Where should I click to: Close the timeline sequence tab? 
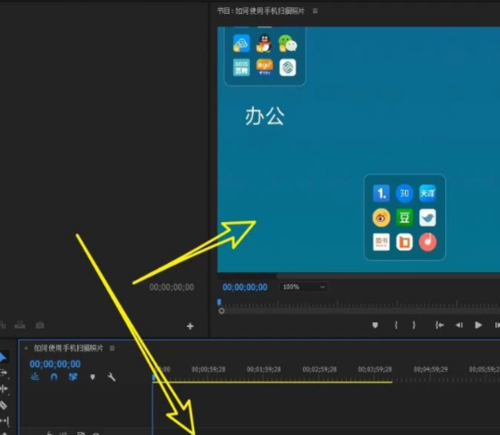26,348
